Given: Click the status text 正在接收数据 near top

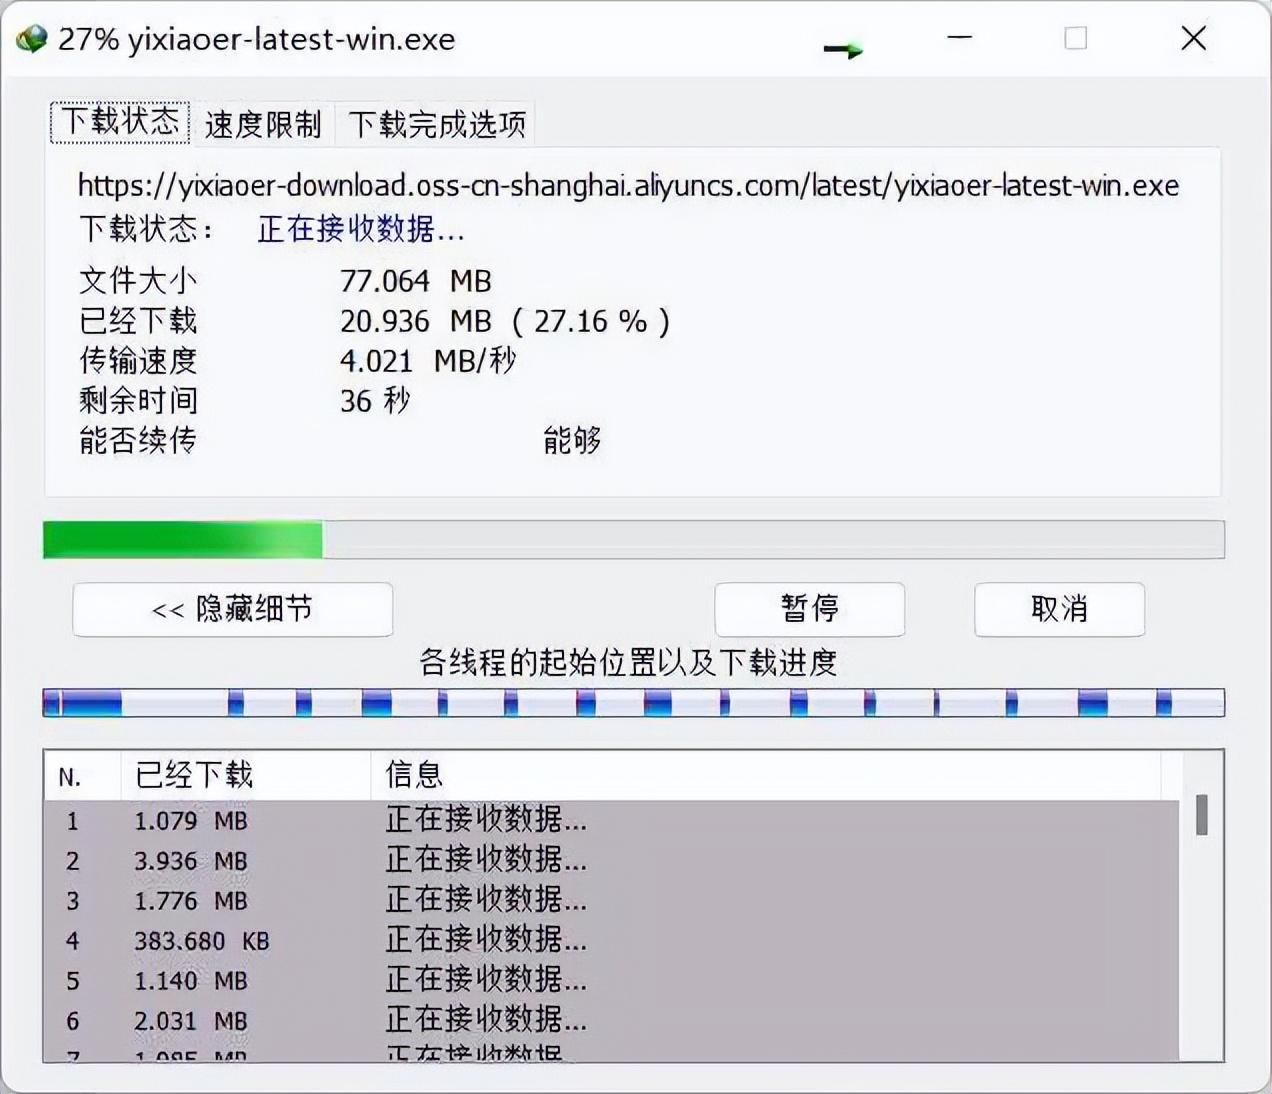Looking at the screenshot, I should 361,230.
